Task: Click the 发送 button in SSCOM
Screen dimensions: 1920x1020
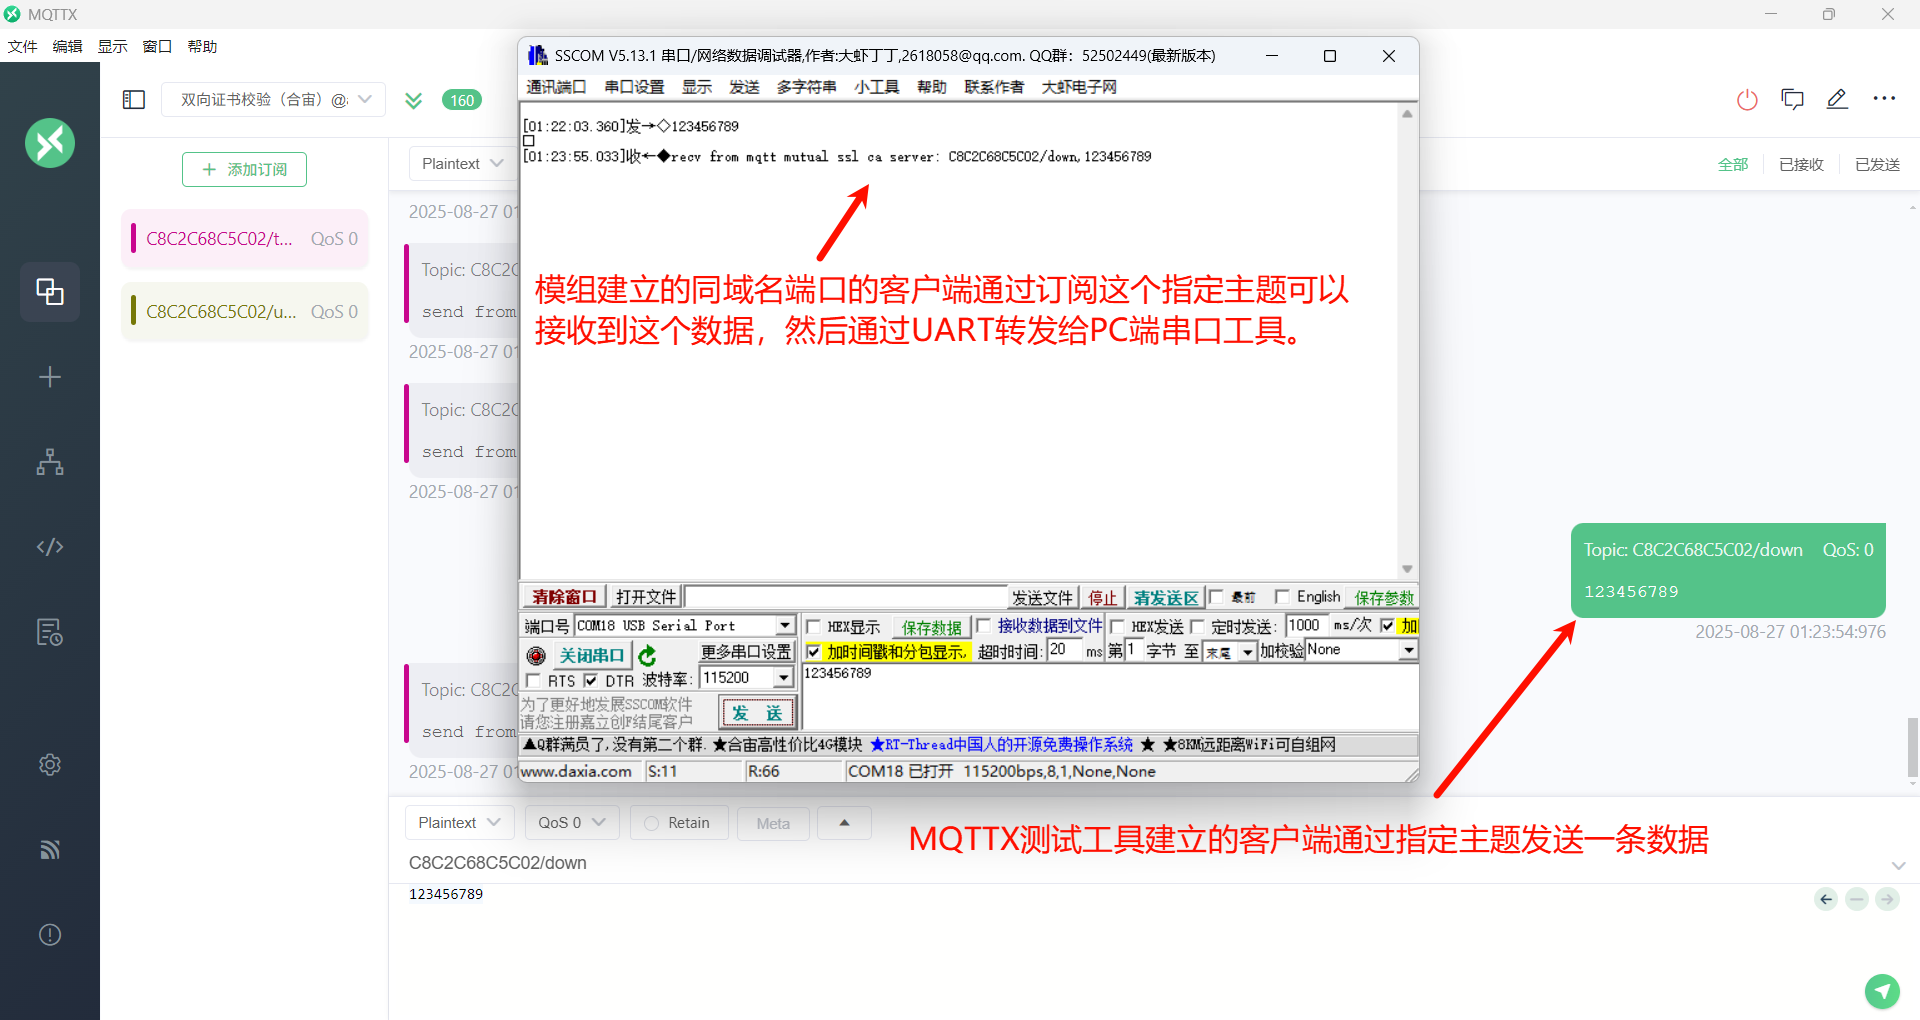Action: coord(757,713)
